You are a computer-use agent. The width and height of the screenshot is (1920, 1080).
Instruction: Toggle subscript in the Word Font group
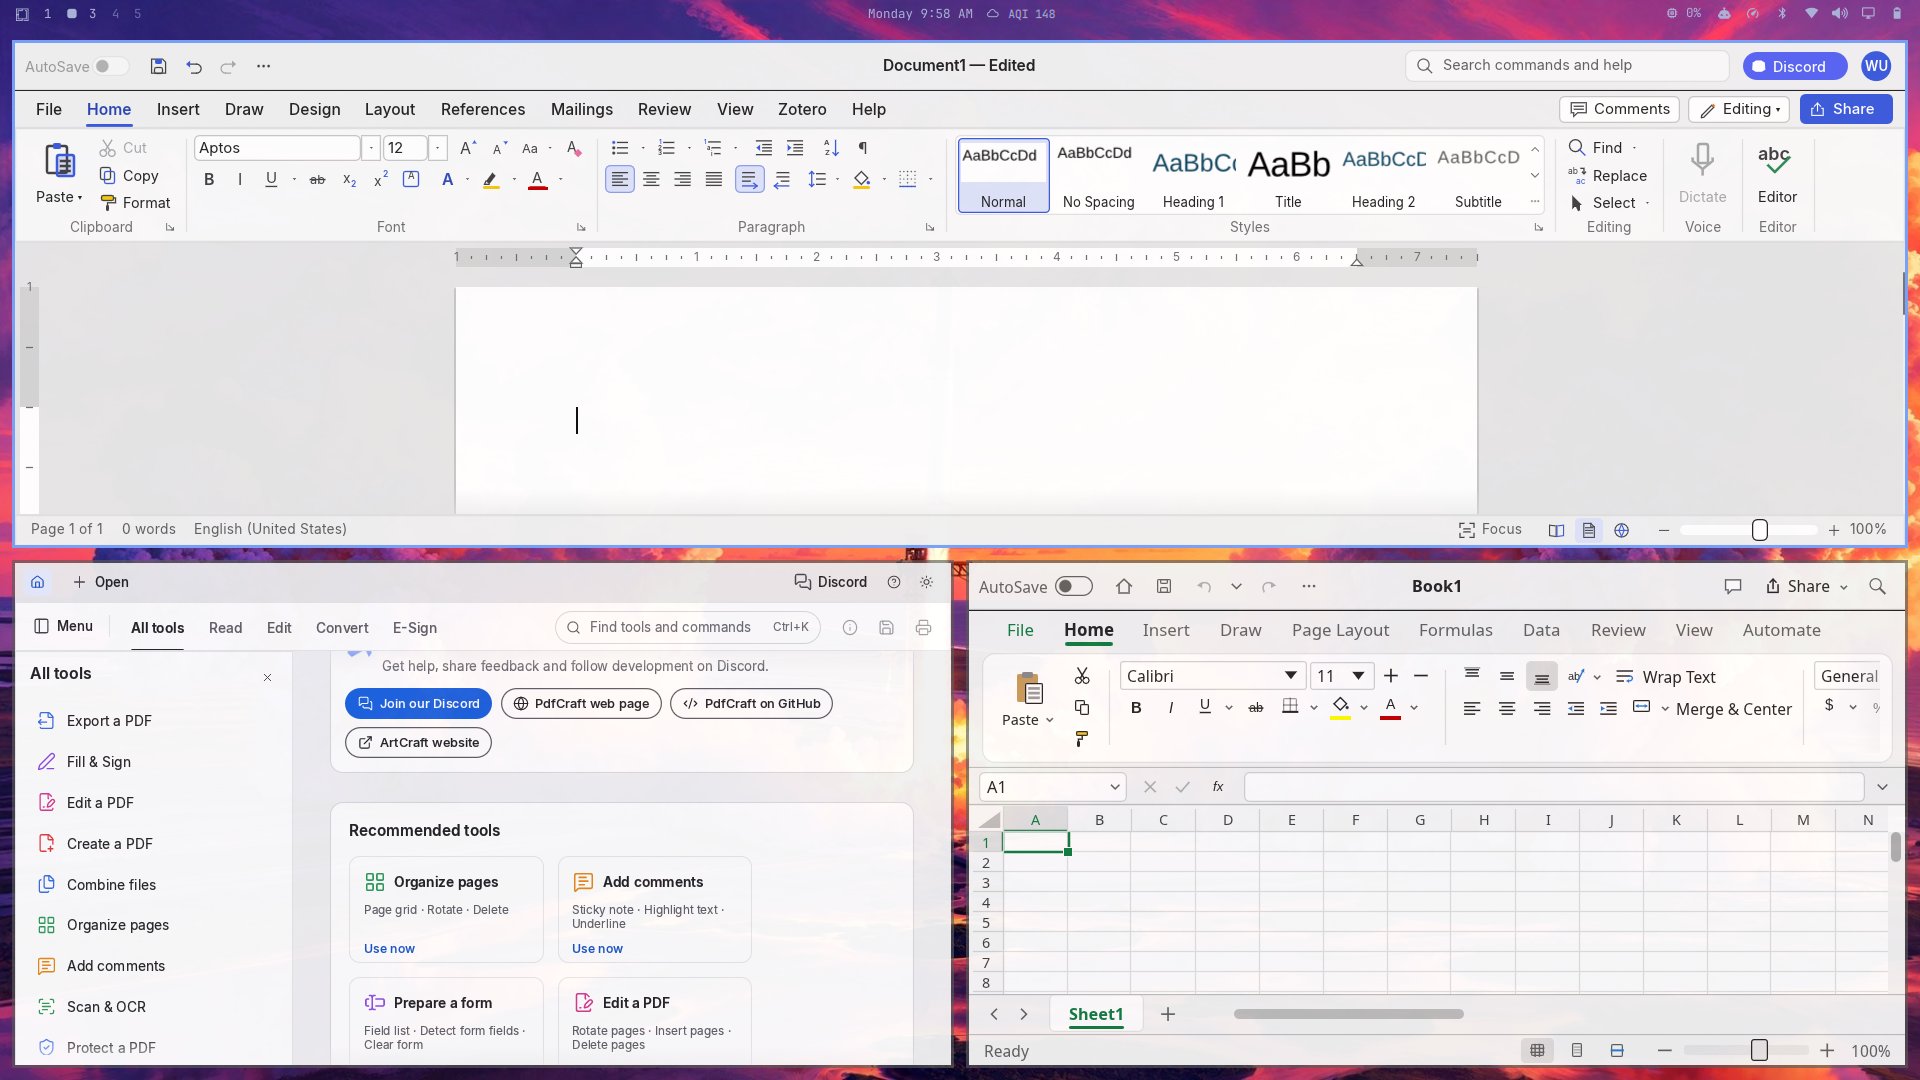tap(349, 180)
